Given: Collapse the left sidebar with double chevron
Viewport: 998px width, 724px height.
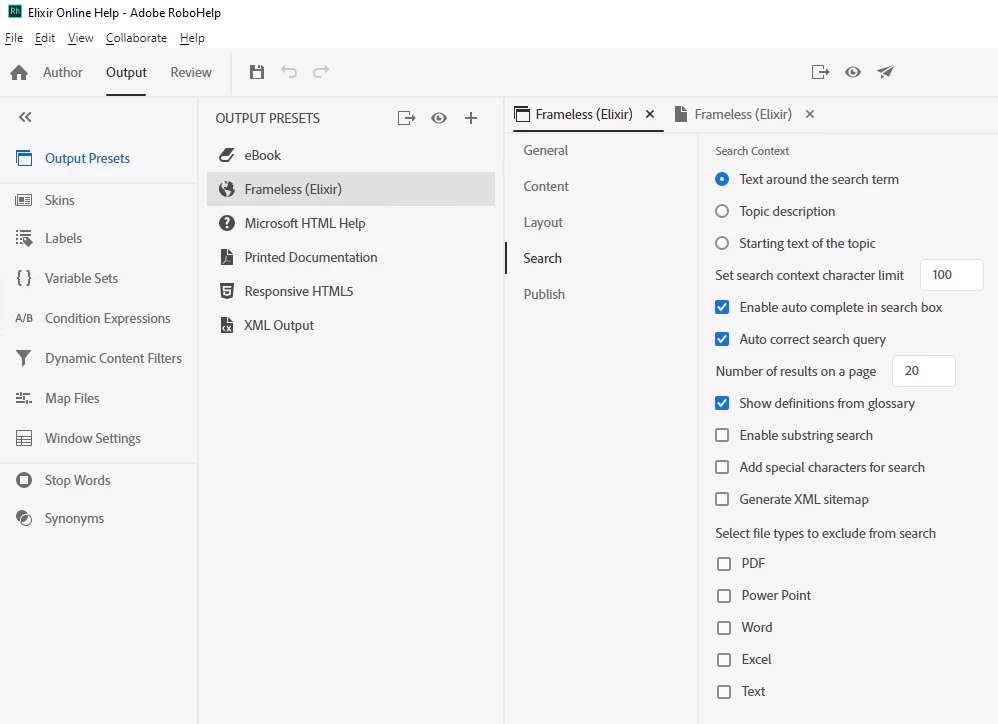Looking at the screenshot, I should coord(25,117).
